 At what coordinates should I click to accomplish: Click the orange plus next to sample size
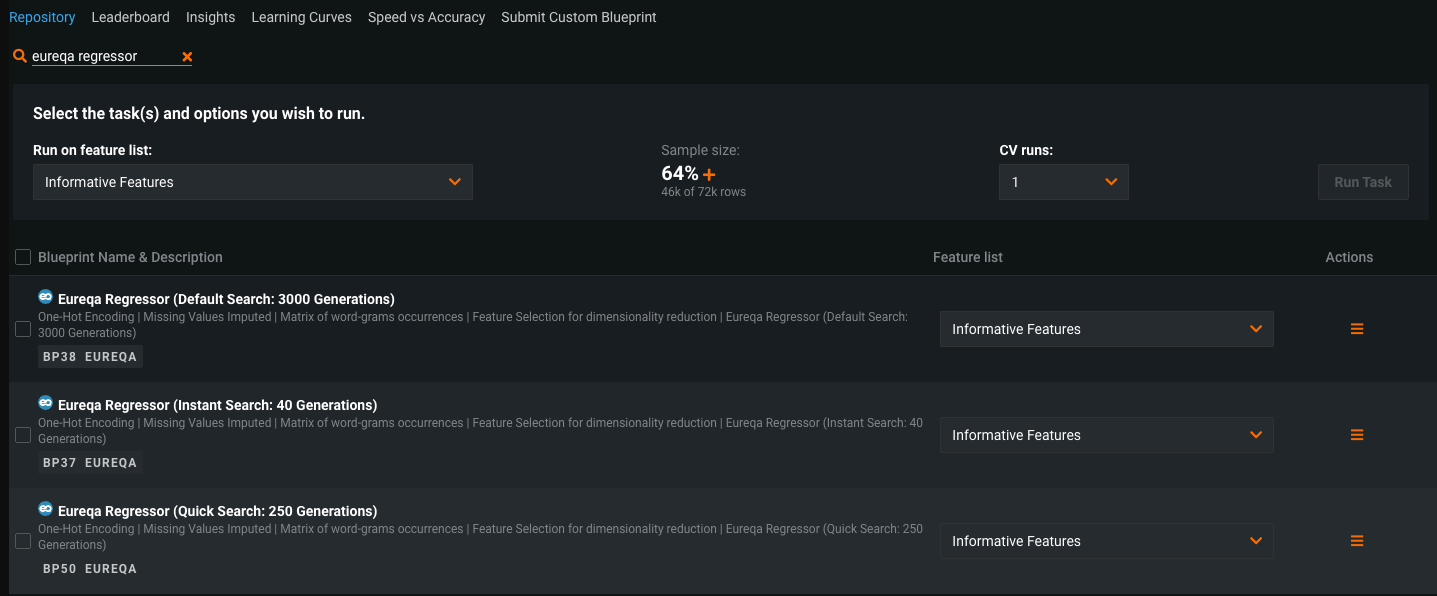click(709, 174)
